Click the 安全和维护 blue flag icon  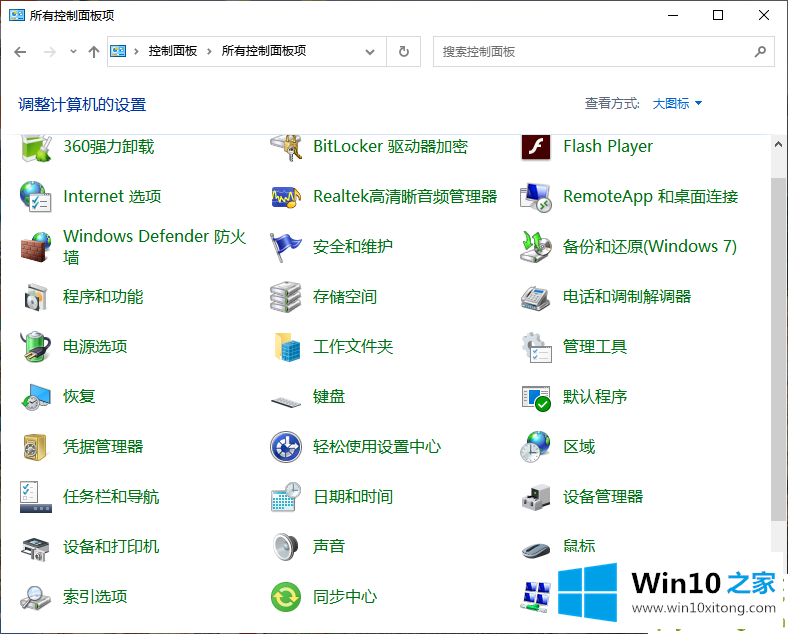tap(285, 247)
